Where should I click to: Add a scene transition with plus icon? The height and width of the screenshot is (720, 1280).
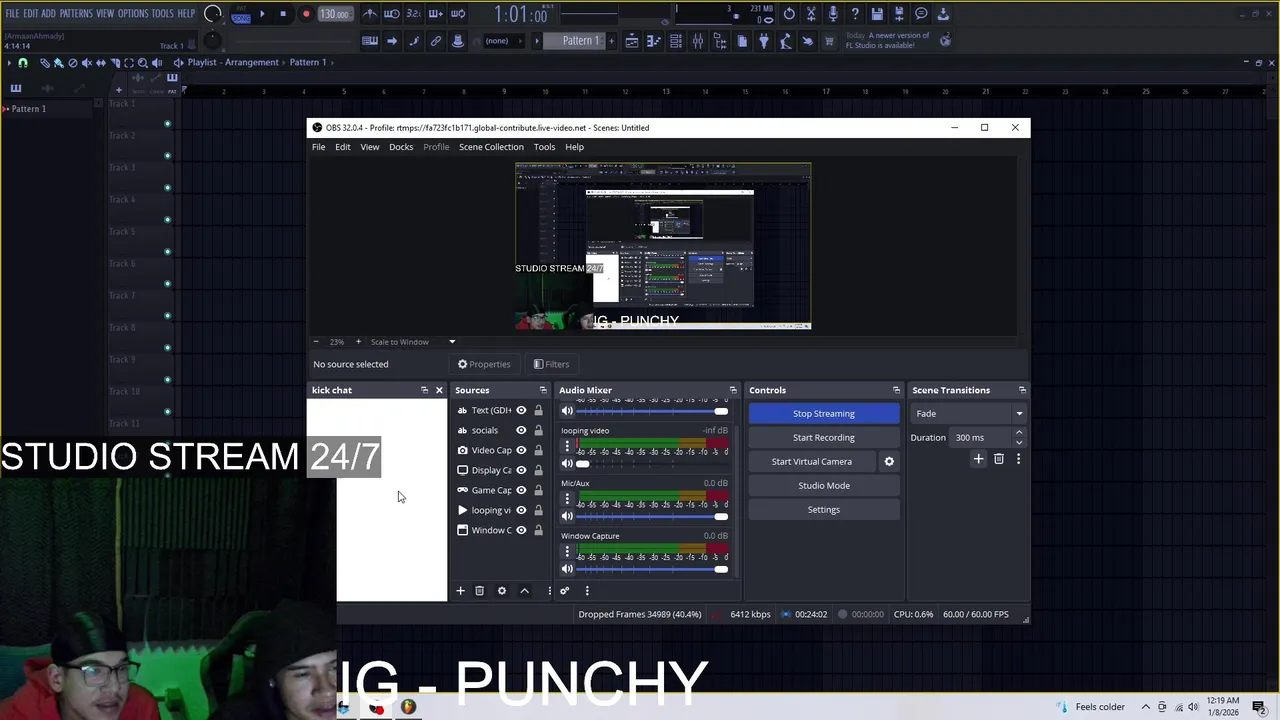coord(978,459)
